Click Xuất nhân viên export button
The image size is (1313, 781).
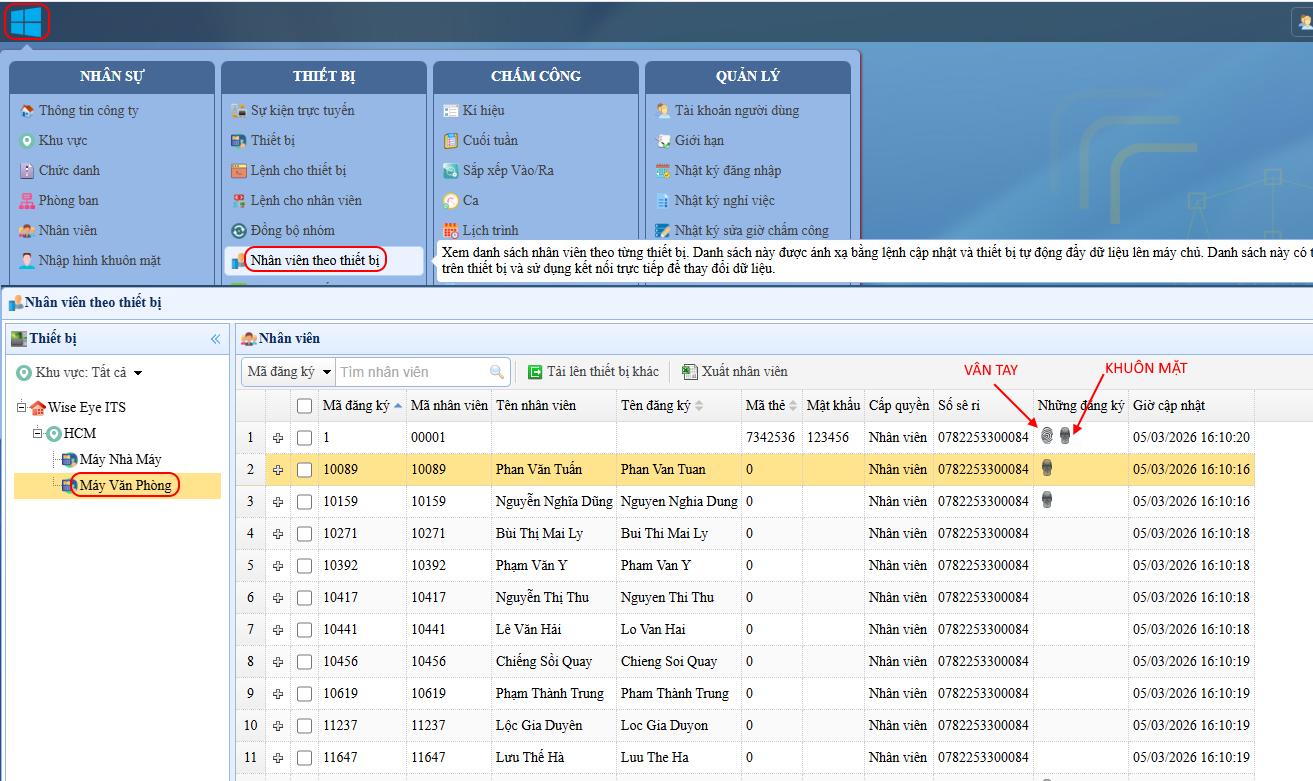pos(735,372)
